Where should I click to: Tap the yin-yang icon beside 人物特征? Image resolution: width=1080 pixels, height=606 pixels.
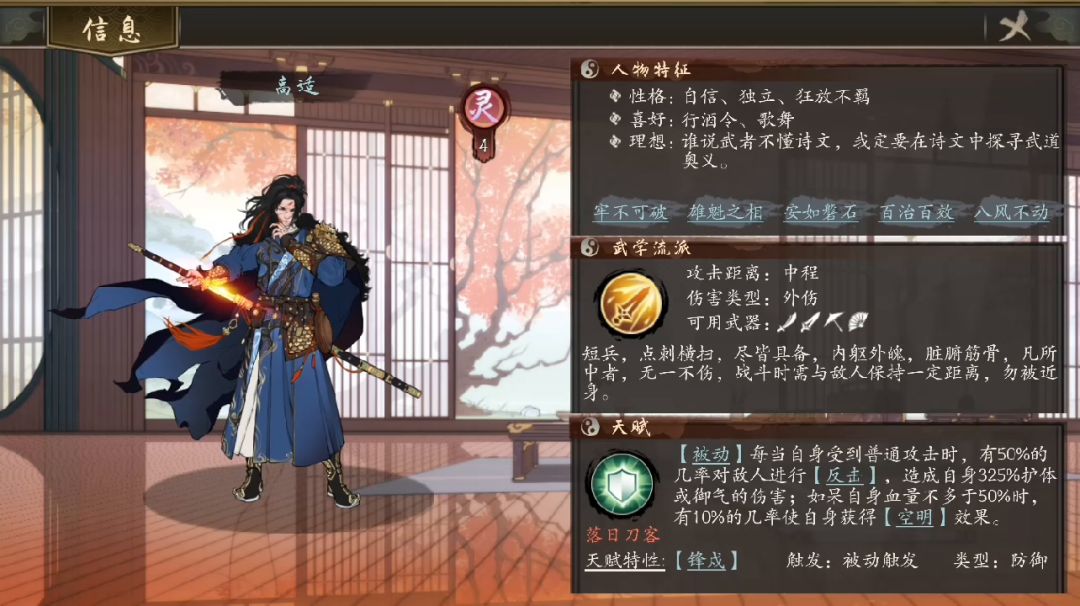pyautogui.click(x=590, y=70)
